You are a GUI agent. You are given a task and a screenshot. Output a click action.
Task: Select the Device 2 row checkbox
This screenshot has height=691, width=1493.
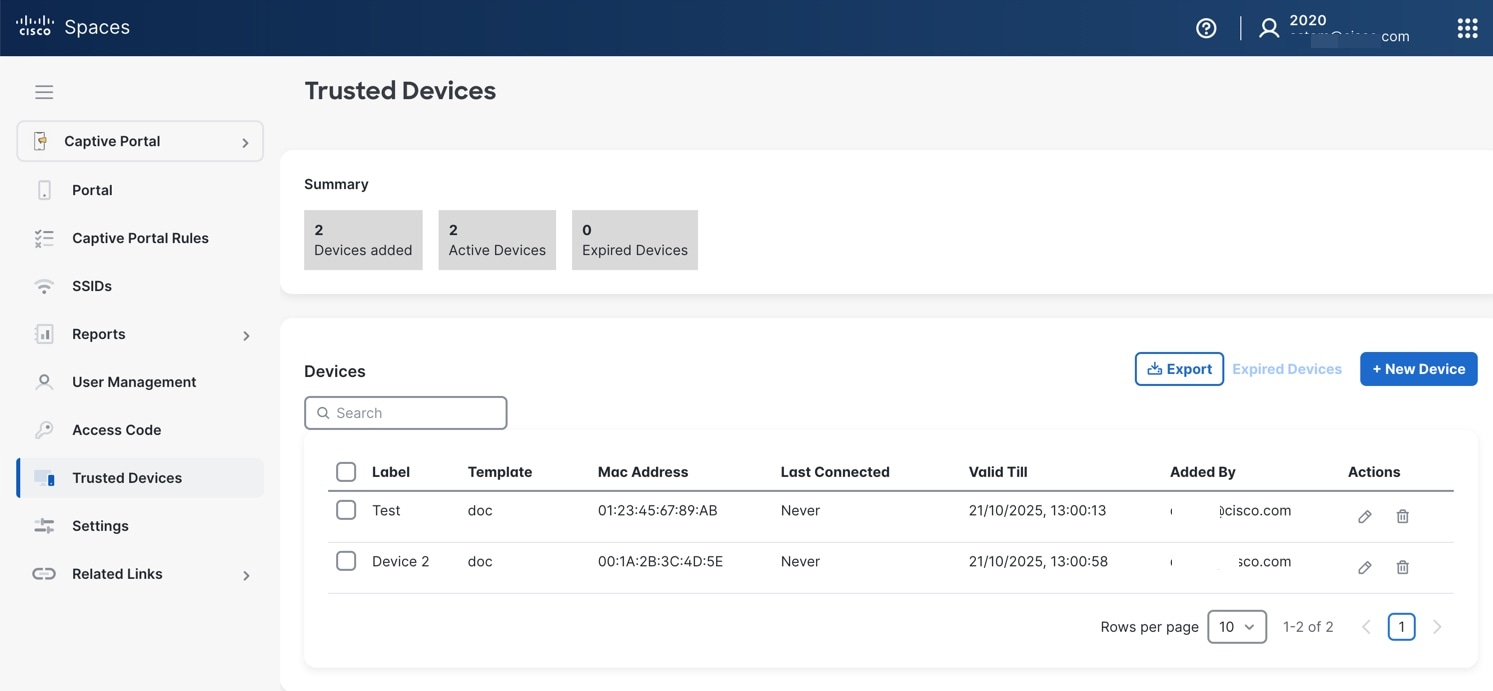click(x=346, y=561)
